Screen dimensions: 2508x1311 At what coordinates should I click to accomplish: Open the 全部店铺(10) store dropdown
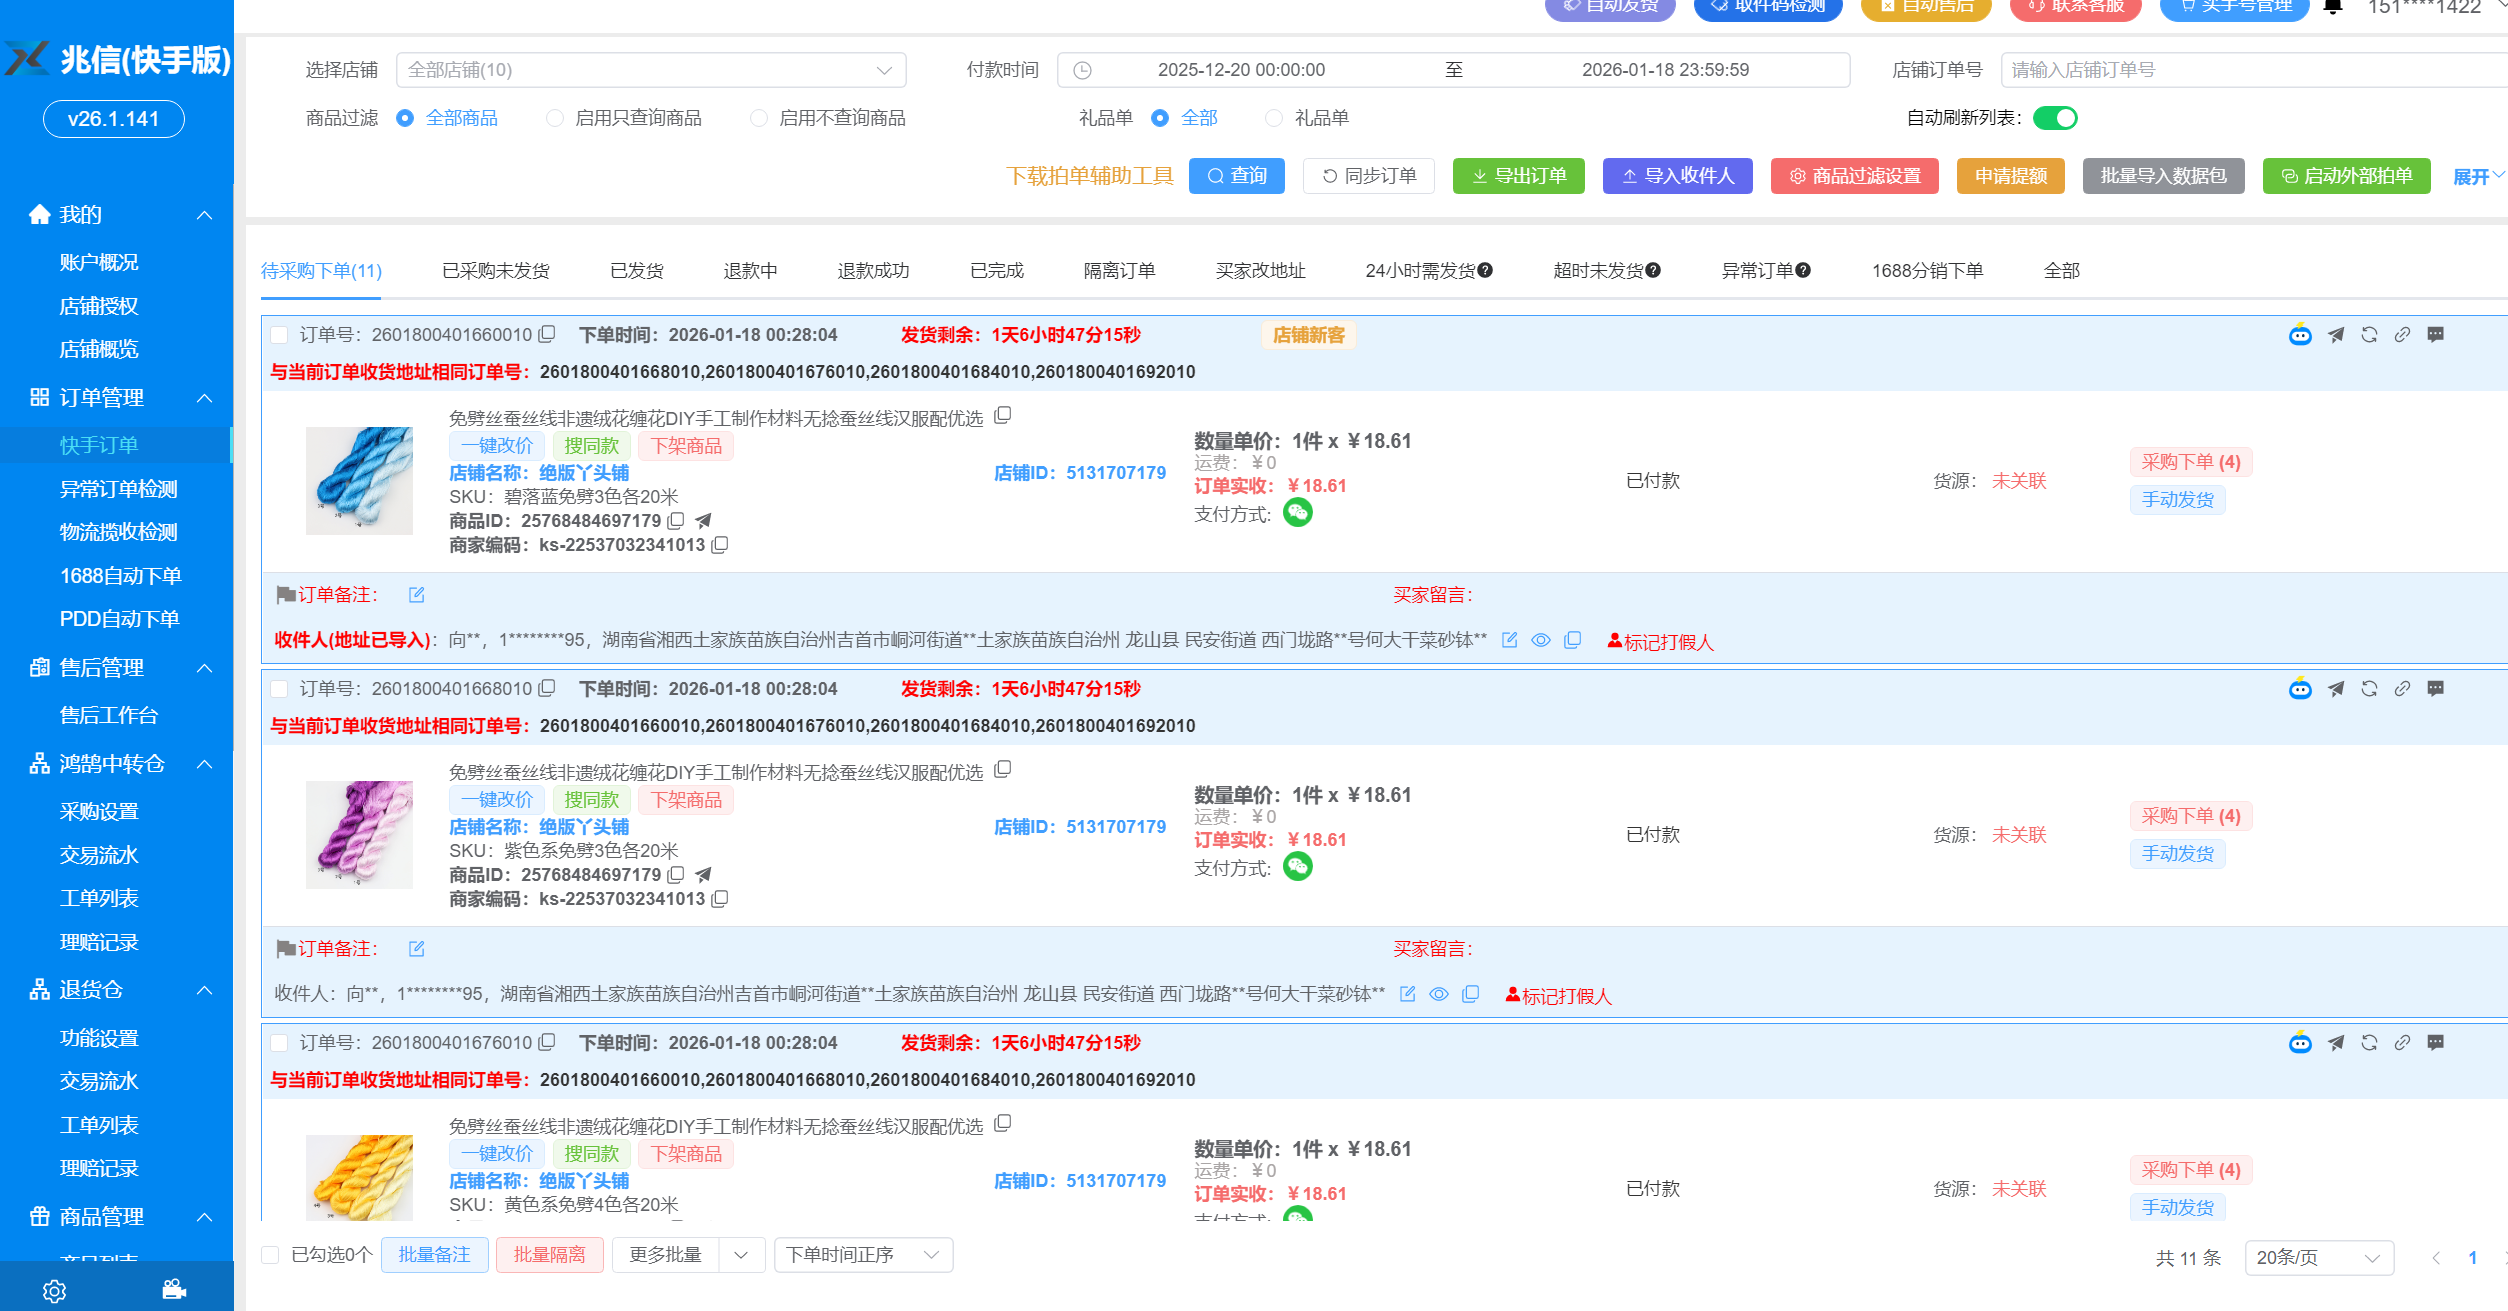pyautogui.click(x=651, y=70)
